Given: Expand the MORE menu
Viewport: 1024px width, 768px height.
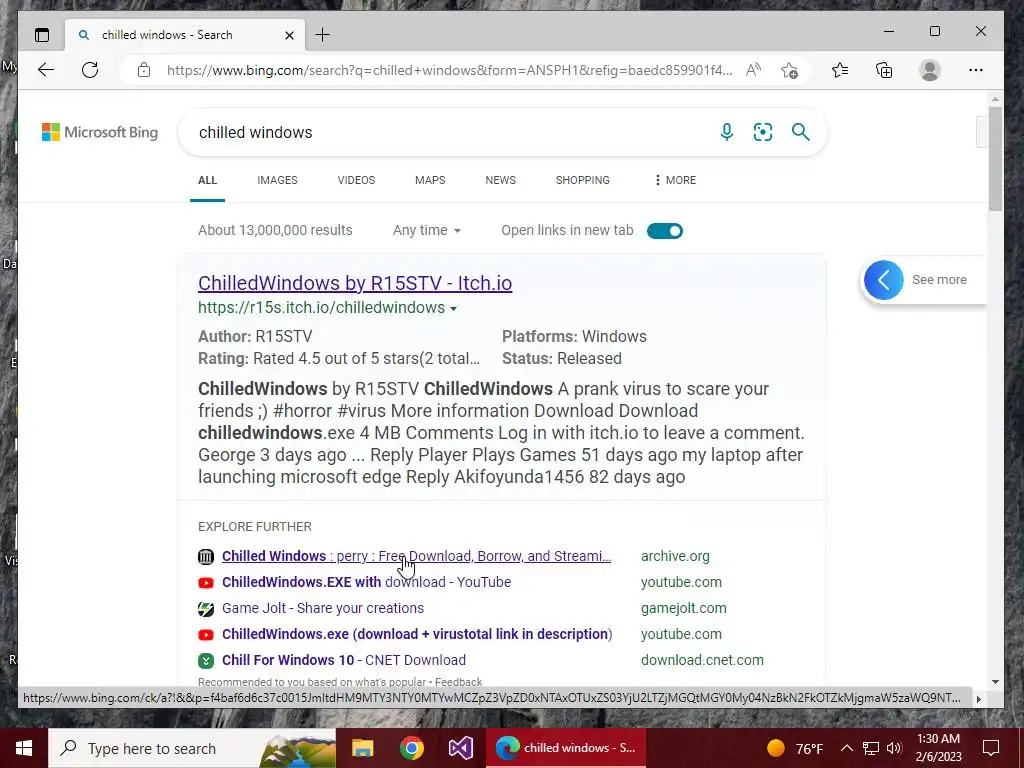Looking at the screenshot, I should click(x=675, y=180).
